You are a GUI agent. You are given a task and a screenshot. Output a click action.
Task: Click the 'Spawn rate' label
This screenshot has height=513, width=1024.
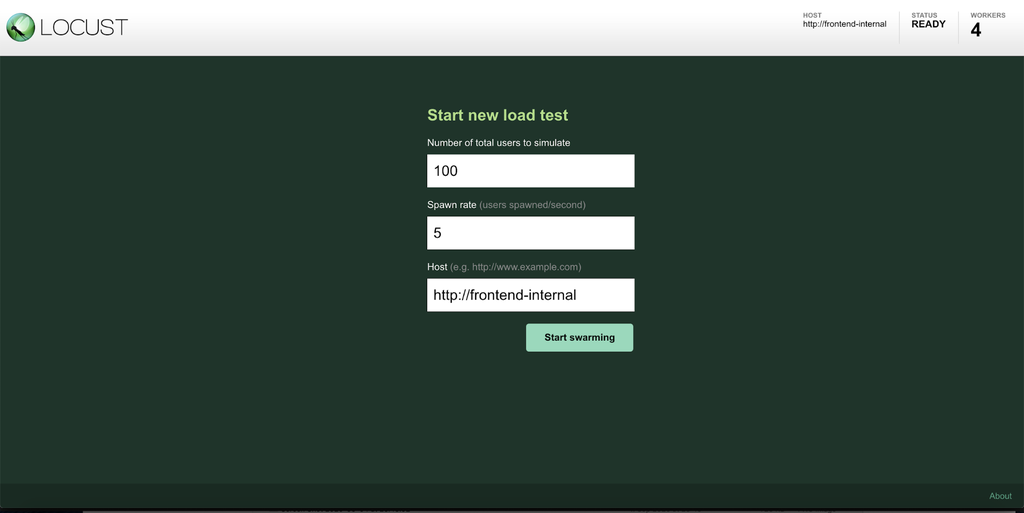451,204
